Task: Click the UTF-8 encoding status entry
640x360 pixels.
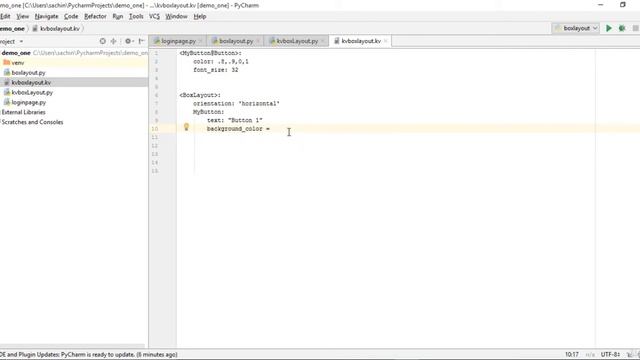Action: [610, 354]
